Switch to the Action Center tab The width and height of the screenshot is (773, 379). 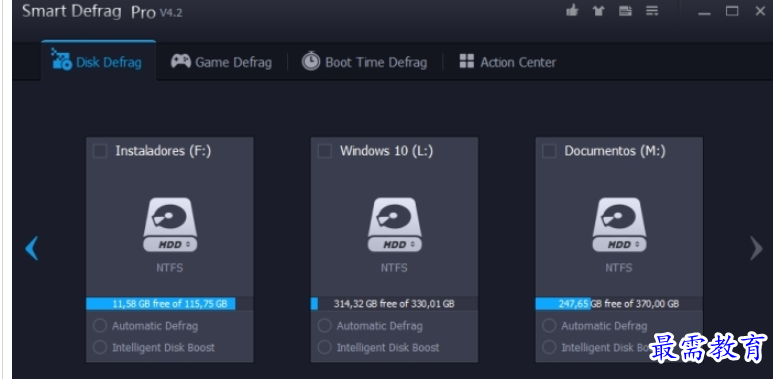pos(508,62)
